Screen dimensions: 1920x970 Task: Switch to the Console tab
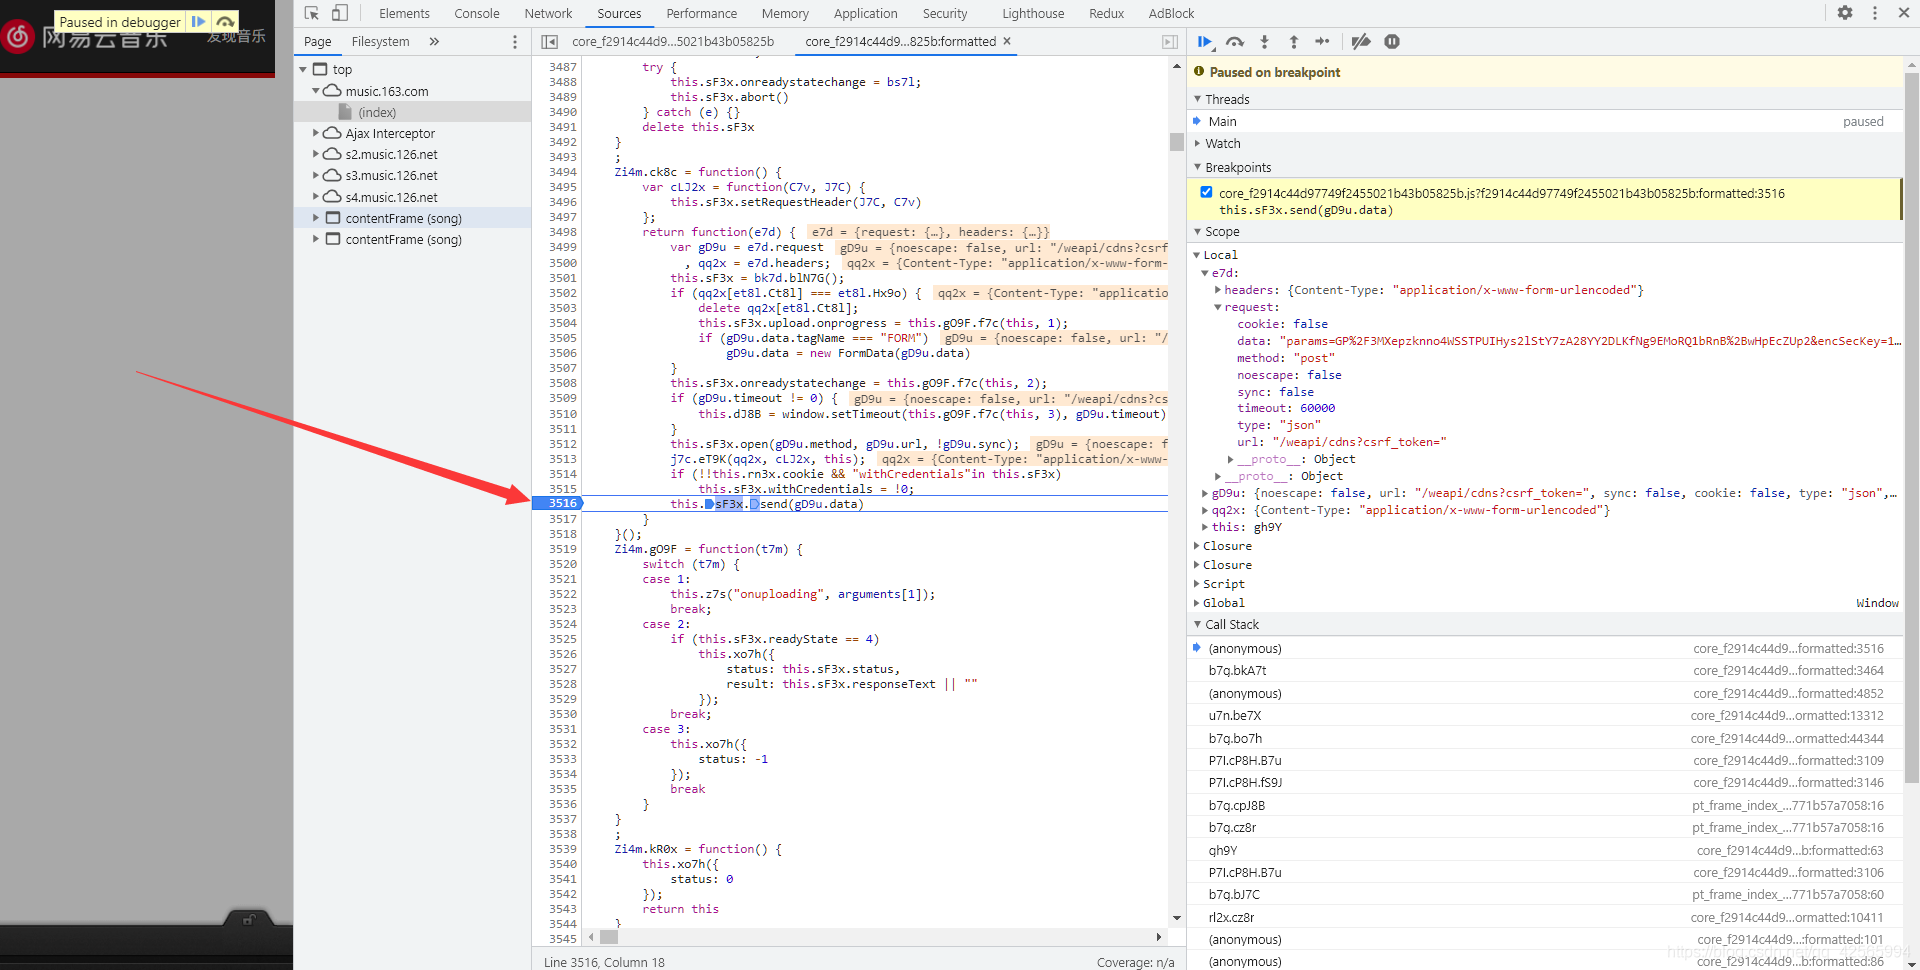pos(477,13)
